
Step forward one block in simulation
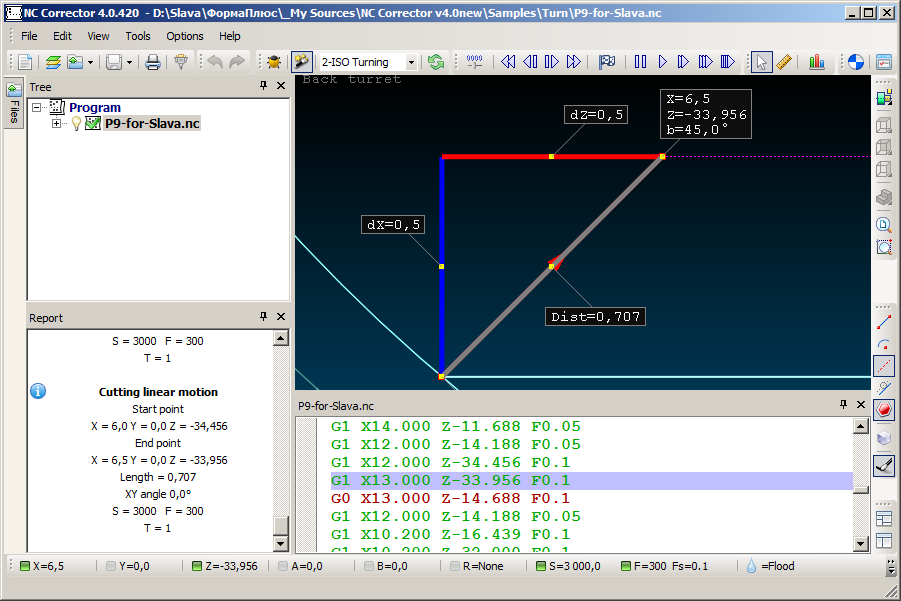[552, 61]
